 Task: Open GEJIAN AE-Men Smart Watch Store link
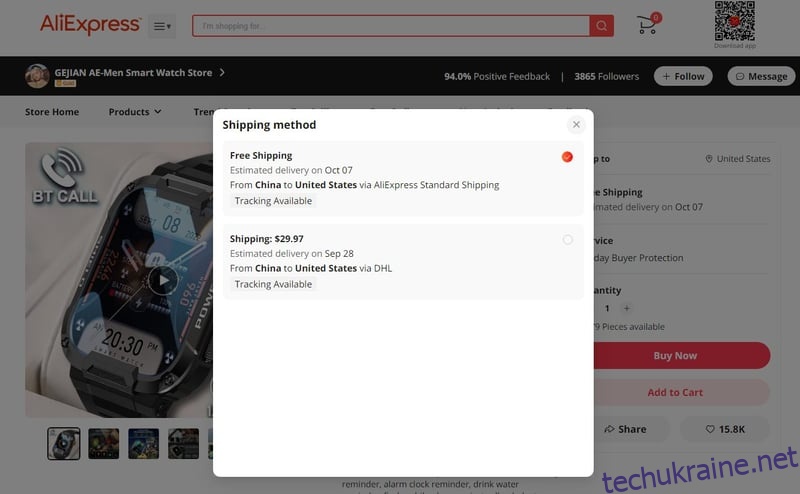133,72
